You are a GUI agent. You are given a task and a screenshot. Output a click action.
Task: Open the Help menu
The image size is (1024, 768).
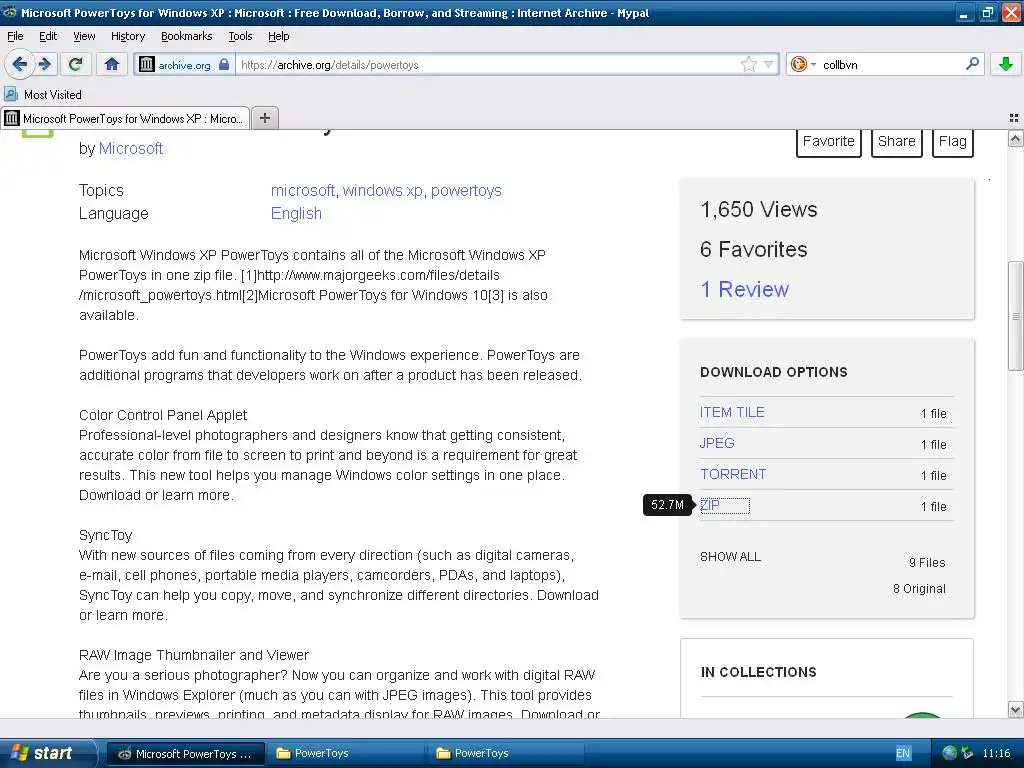(x=278, y=36)
